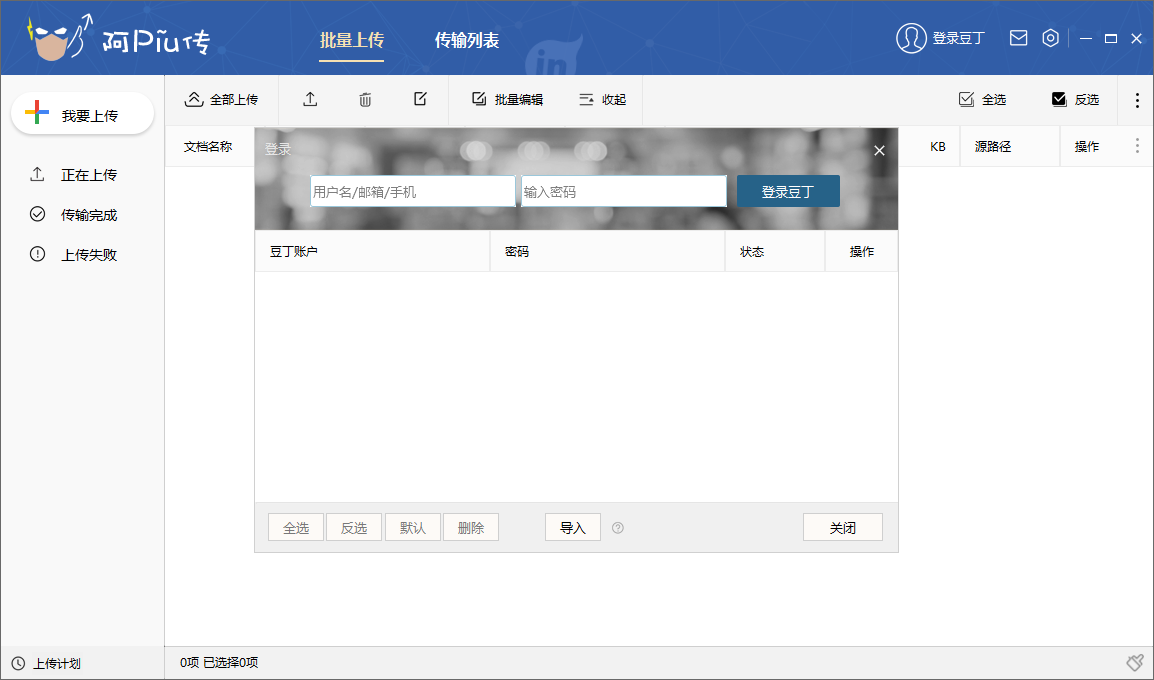Click the 状态 column header

point(775,252)
